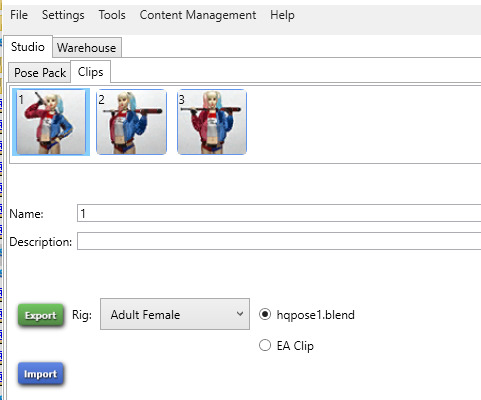Switch to the Studio tab
Image resolution: width=481 pixels, height=400 pixels.
[x=28, y=47]
